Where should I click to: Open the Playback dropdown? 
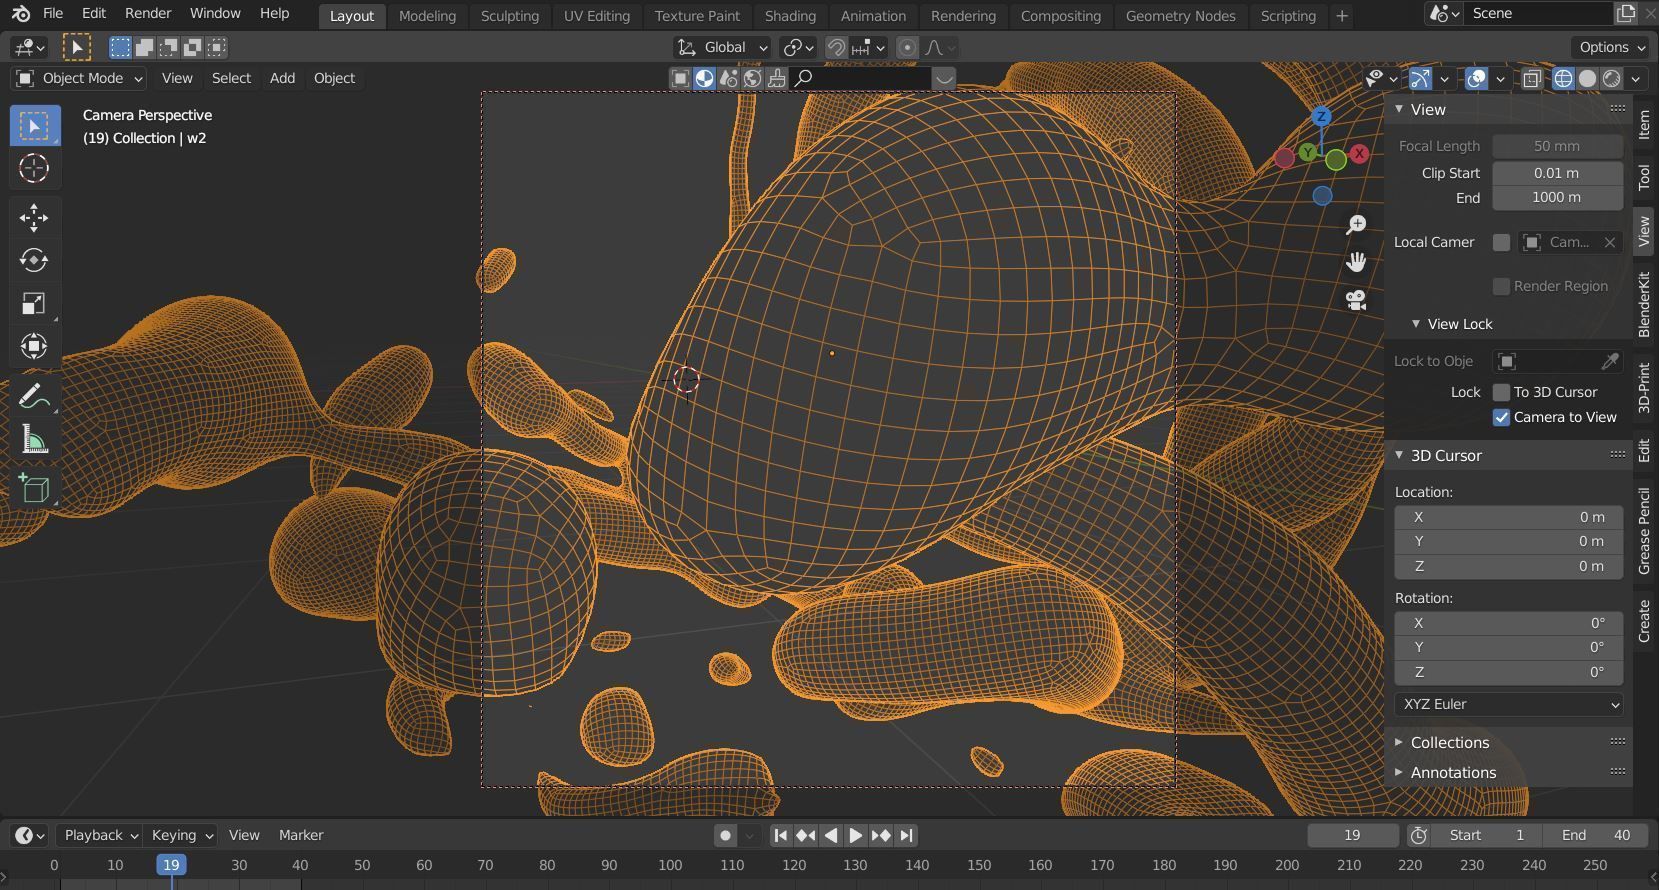tap(100, 835)
